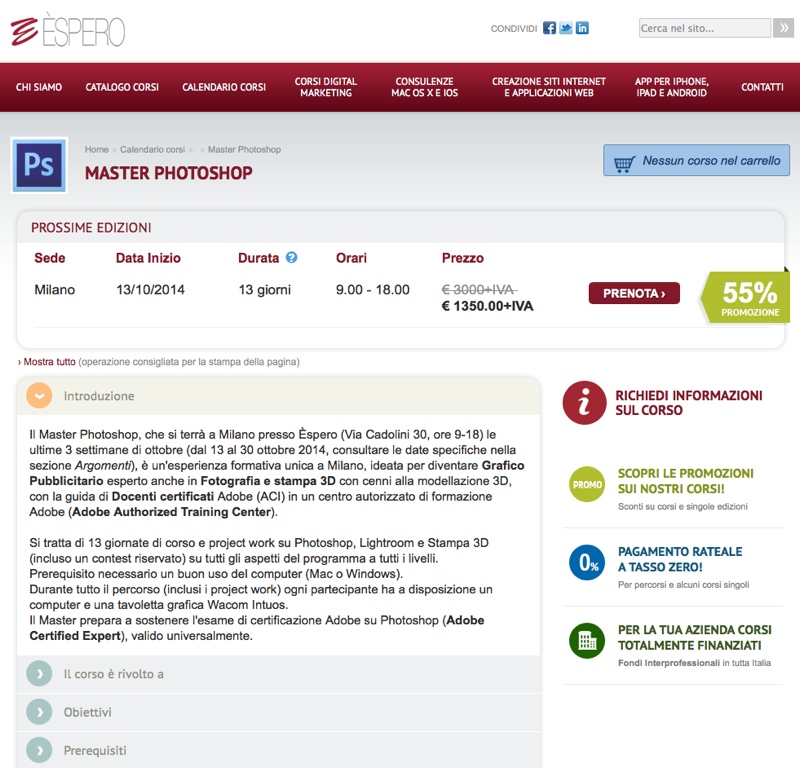Click the 'Milano' location cell
This screenshot has width=800, height=768.
pos(55,290)
